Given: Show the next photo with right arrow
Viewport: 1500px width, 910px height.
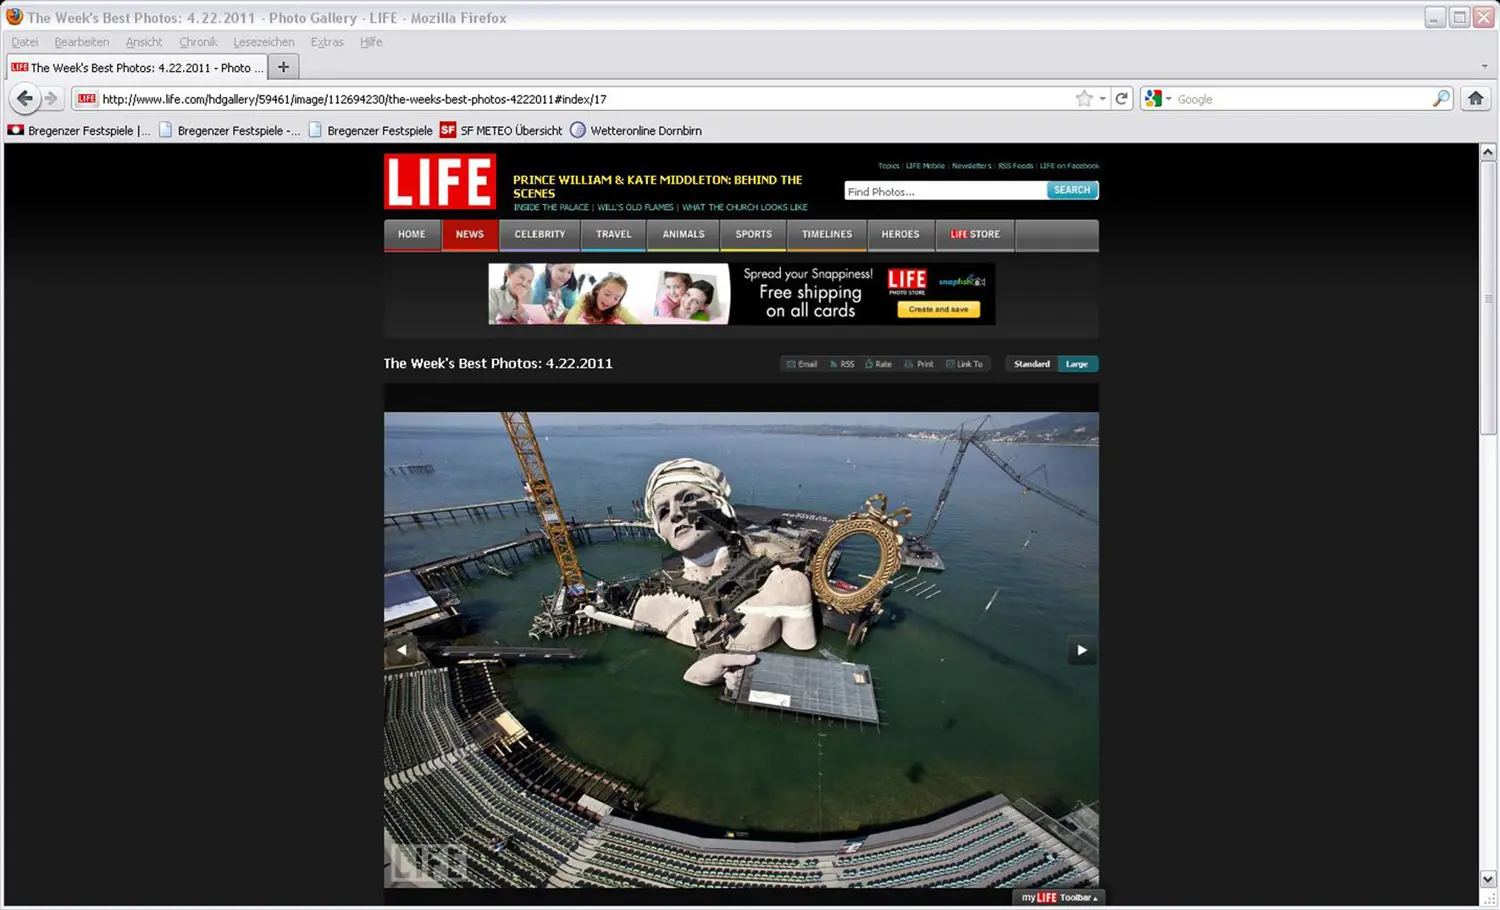Looking at the screenshot, I should click(x=1081, y=650).
